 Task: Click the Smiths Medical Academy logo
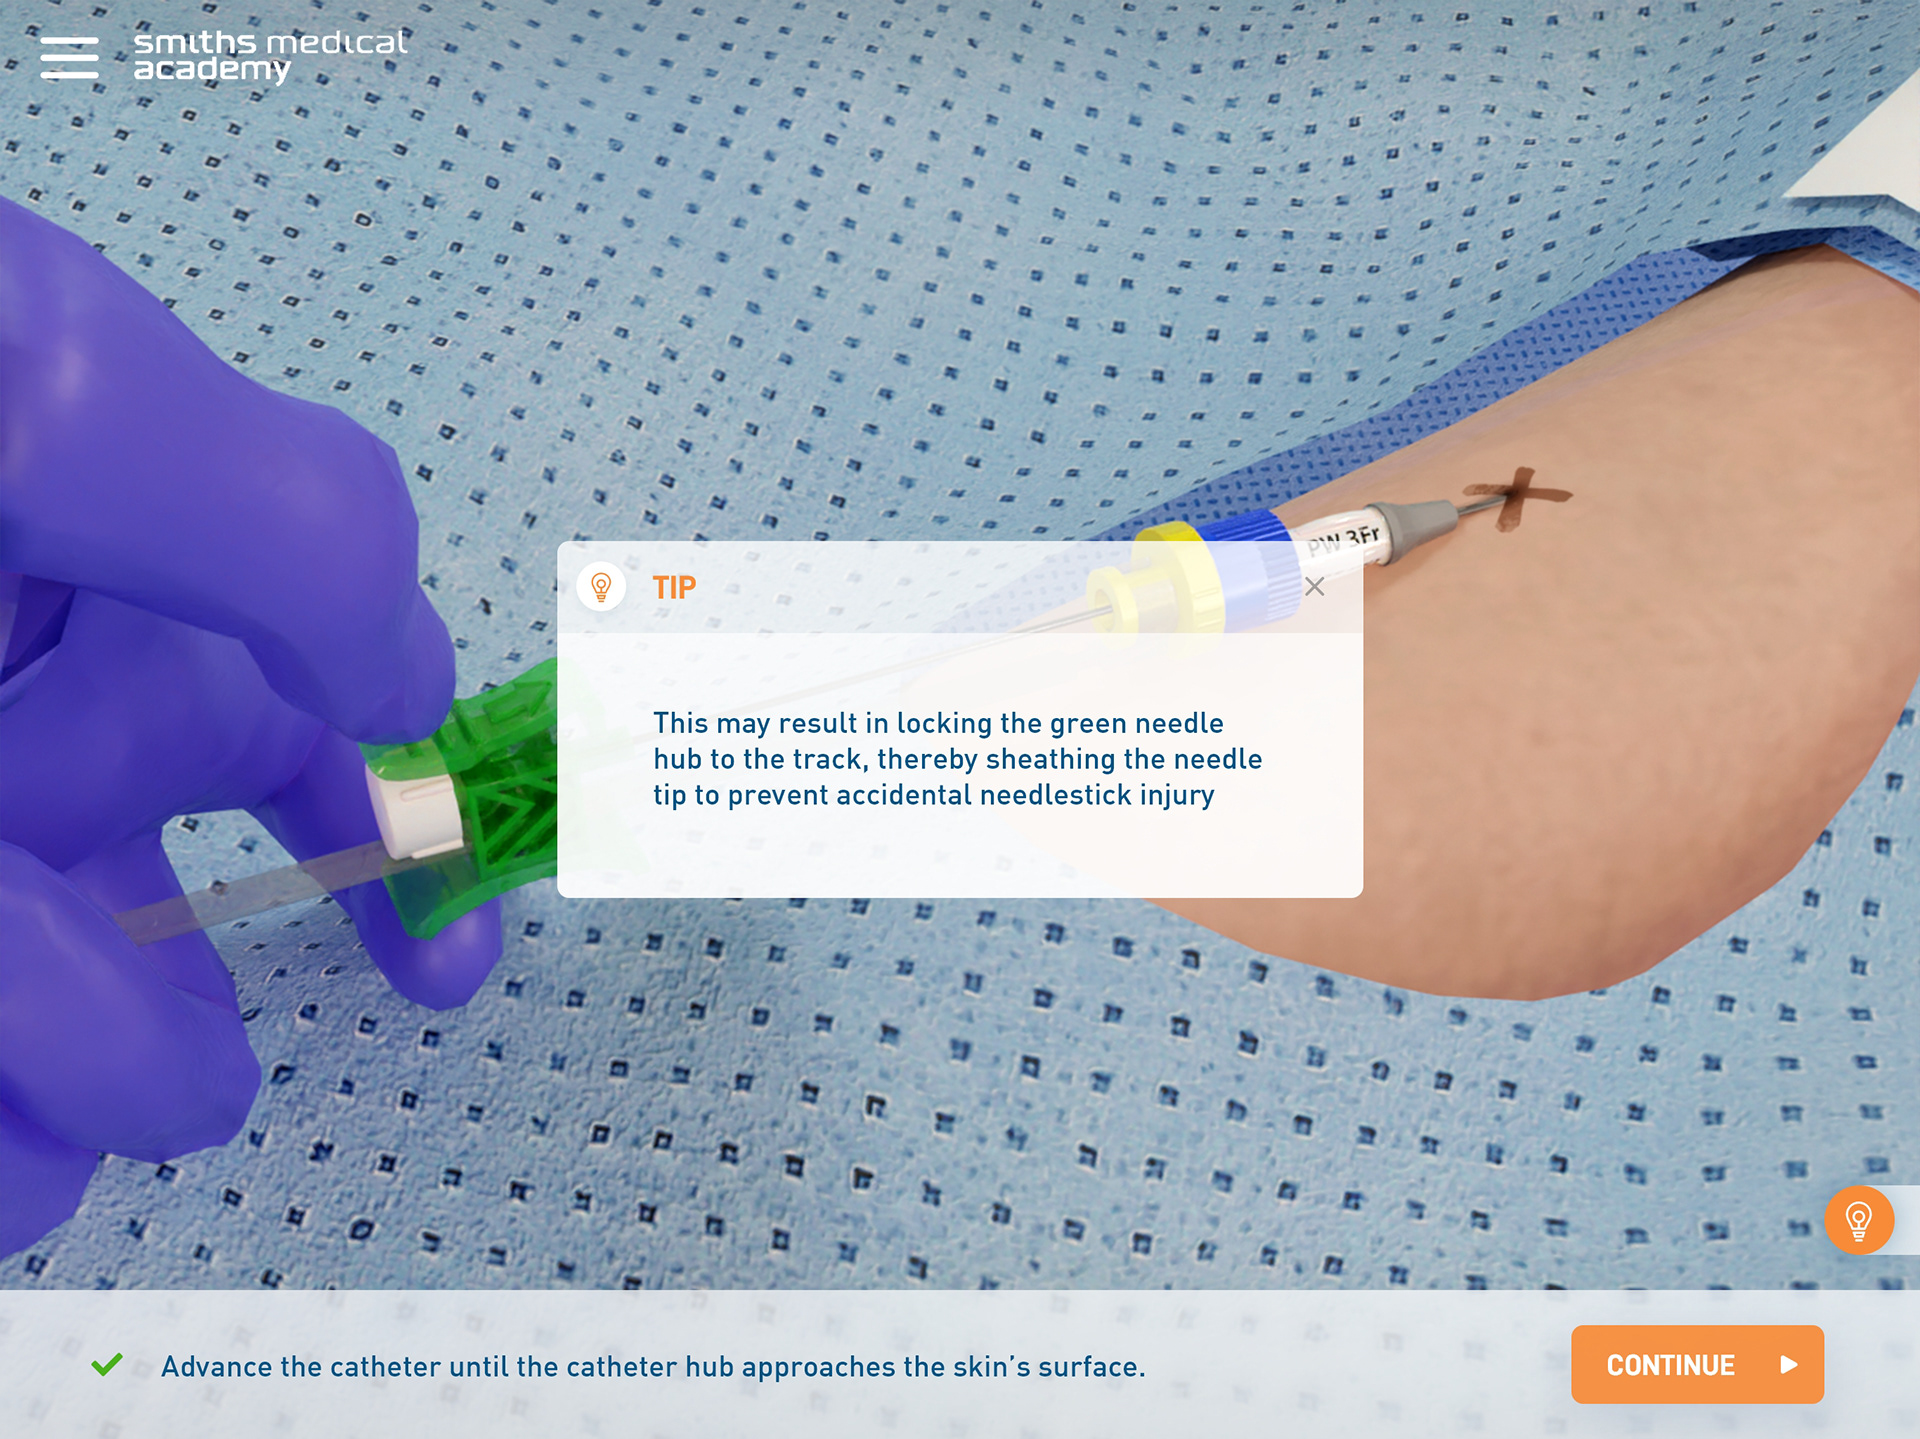click(270, 56)
